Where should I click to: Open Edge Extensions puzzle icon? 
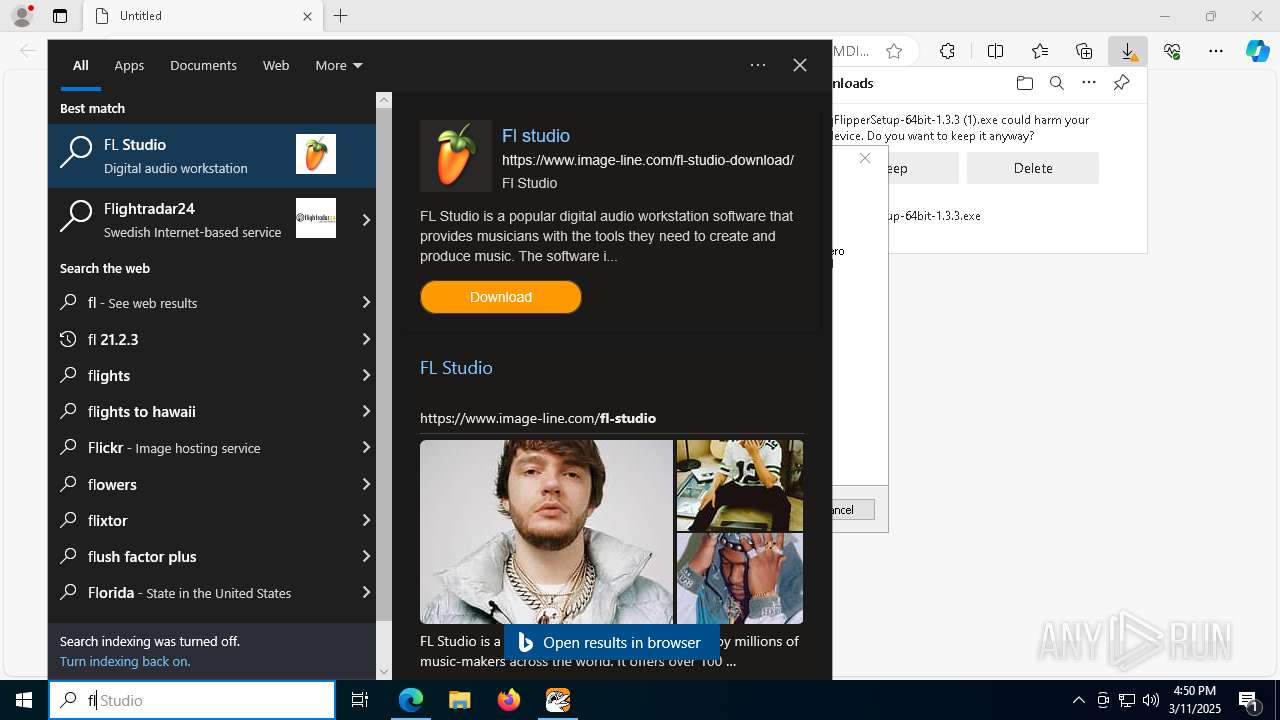point(947,51)
